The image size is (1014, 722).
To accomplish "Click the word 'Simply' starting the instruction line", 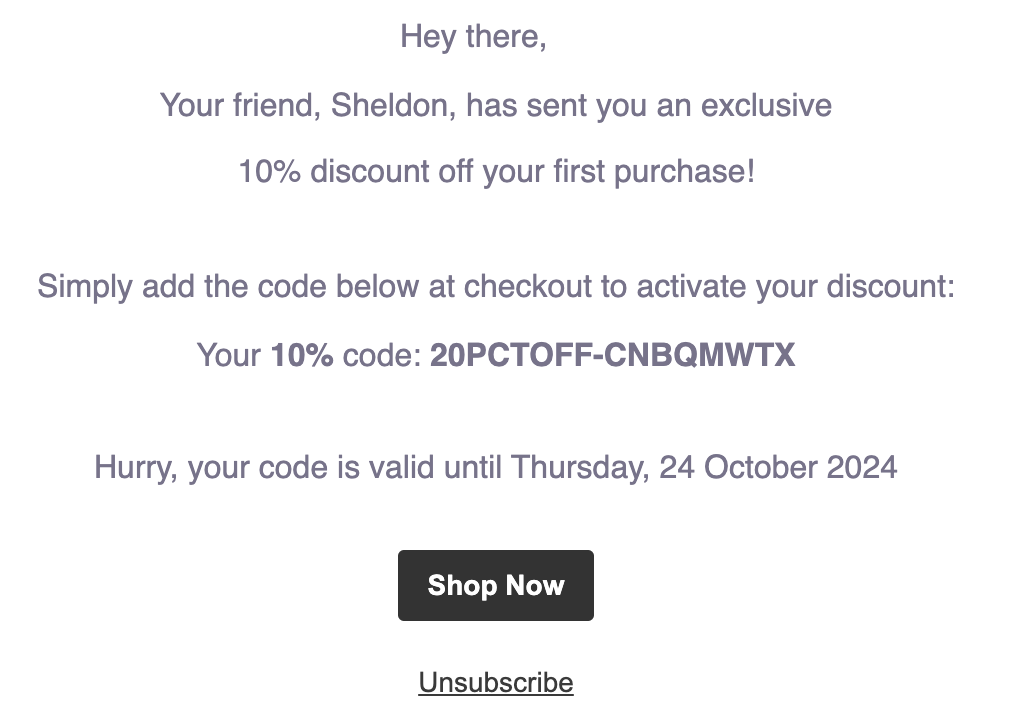I will pyautogui.click(x=85, y=288).
